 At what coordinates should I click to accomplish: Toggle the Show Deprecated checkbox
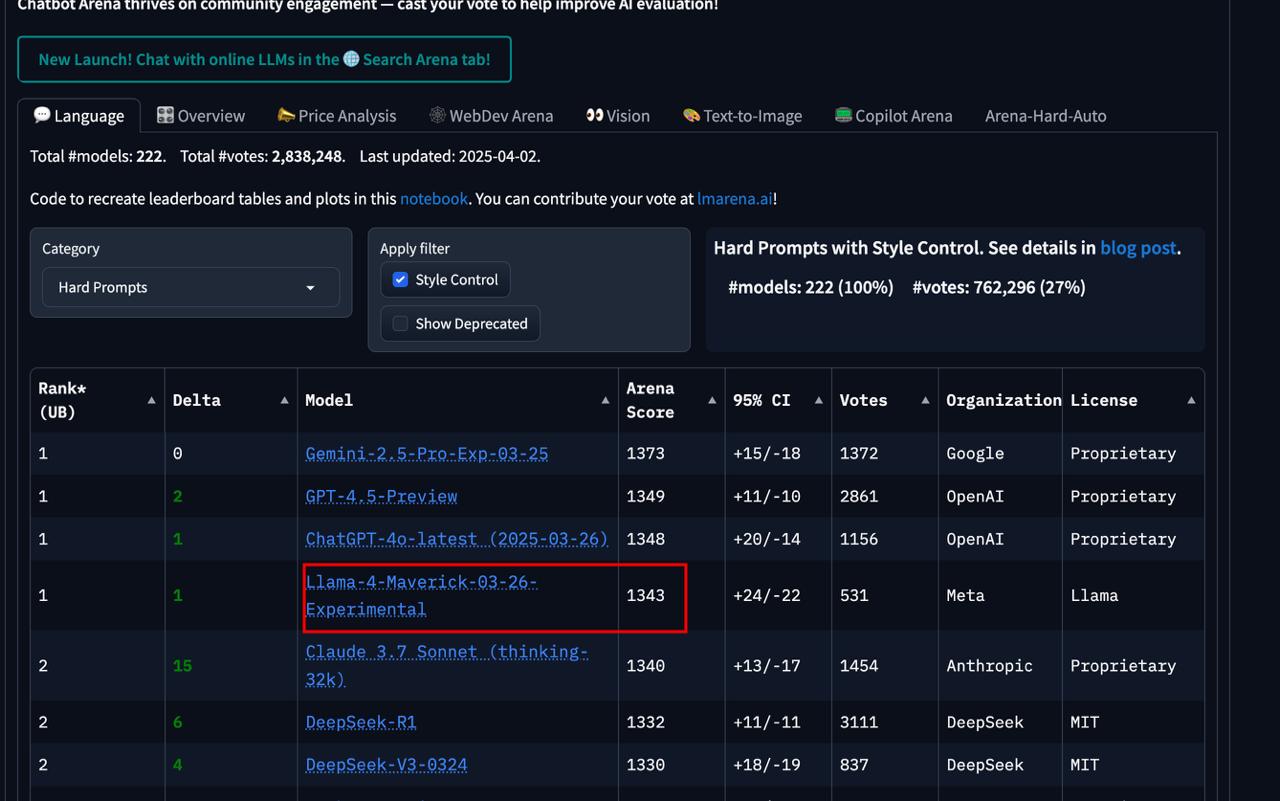point(400,324)
